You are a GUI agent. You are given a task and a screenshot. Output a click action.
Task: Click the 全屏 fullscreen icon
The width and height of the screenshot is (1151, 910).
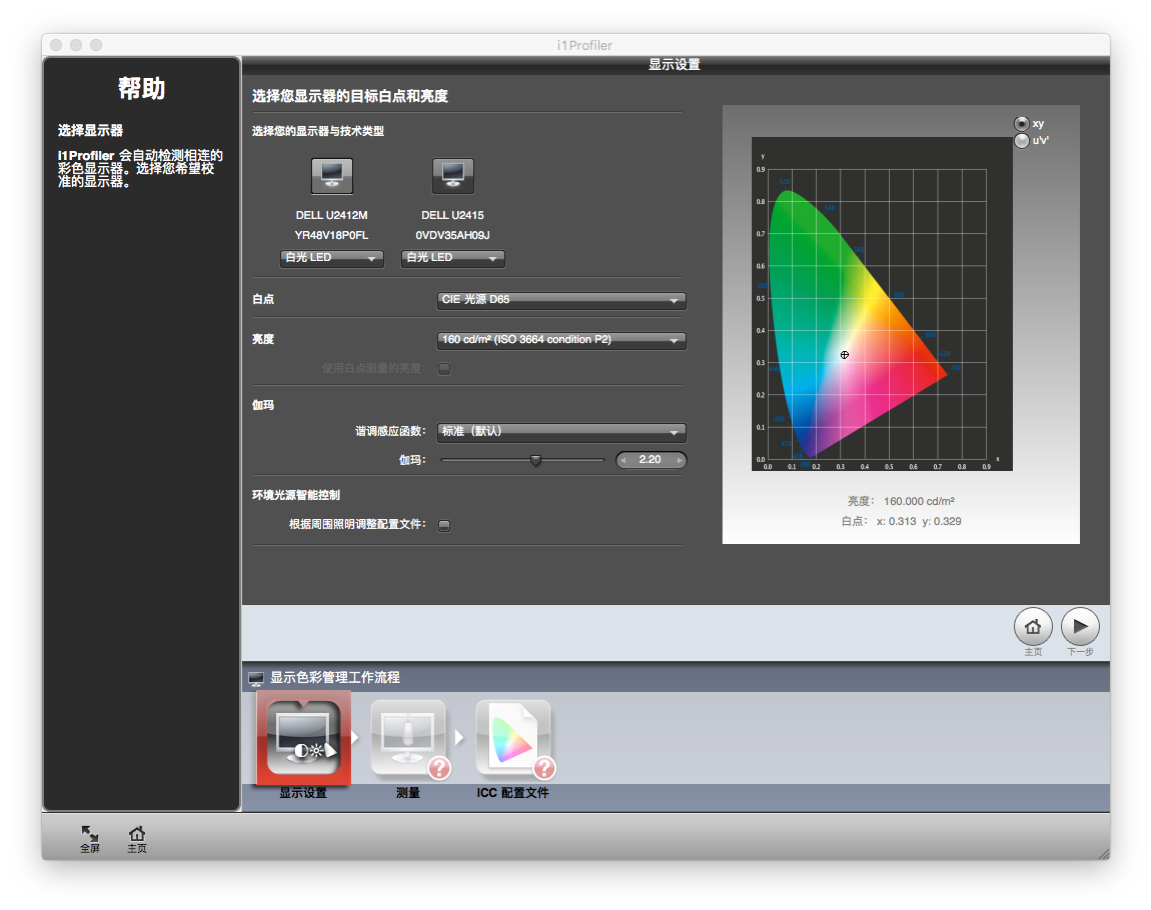point(89,838)
